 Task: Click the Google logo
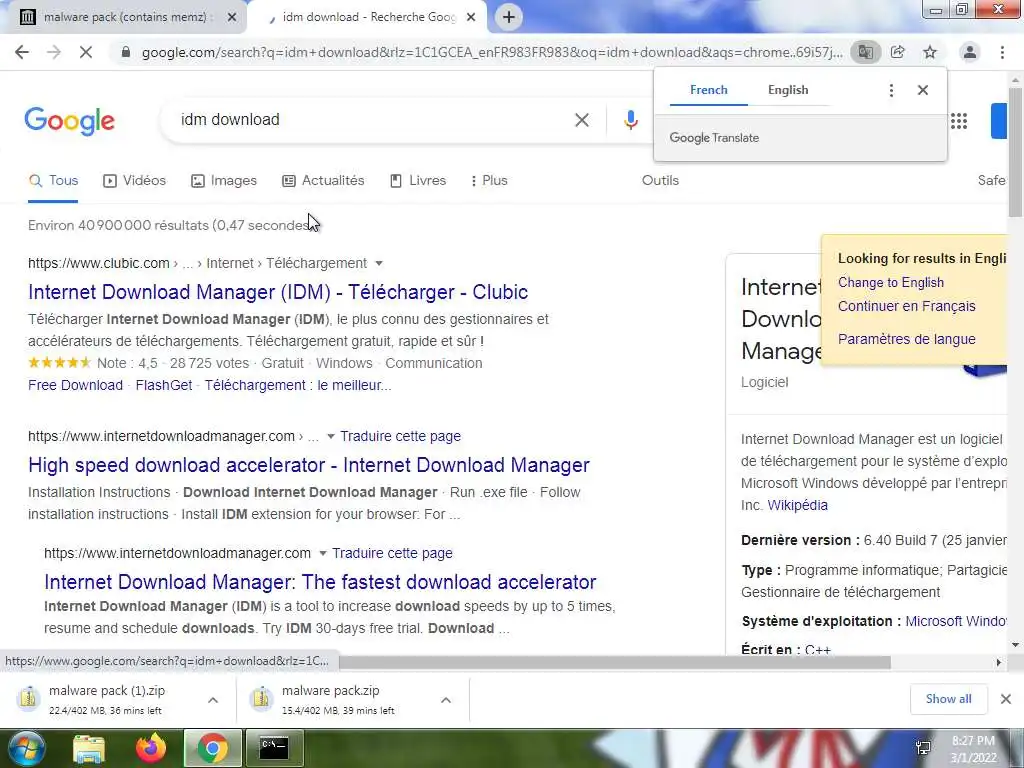(70, 121)
